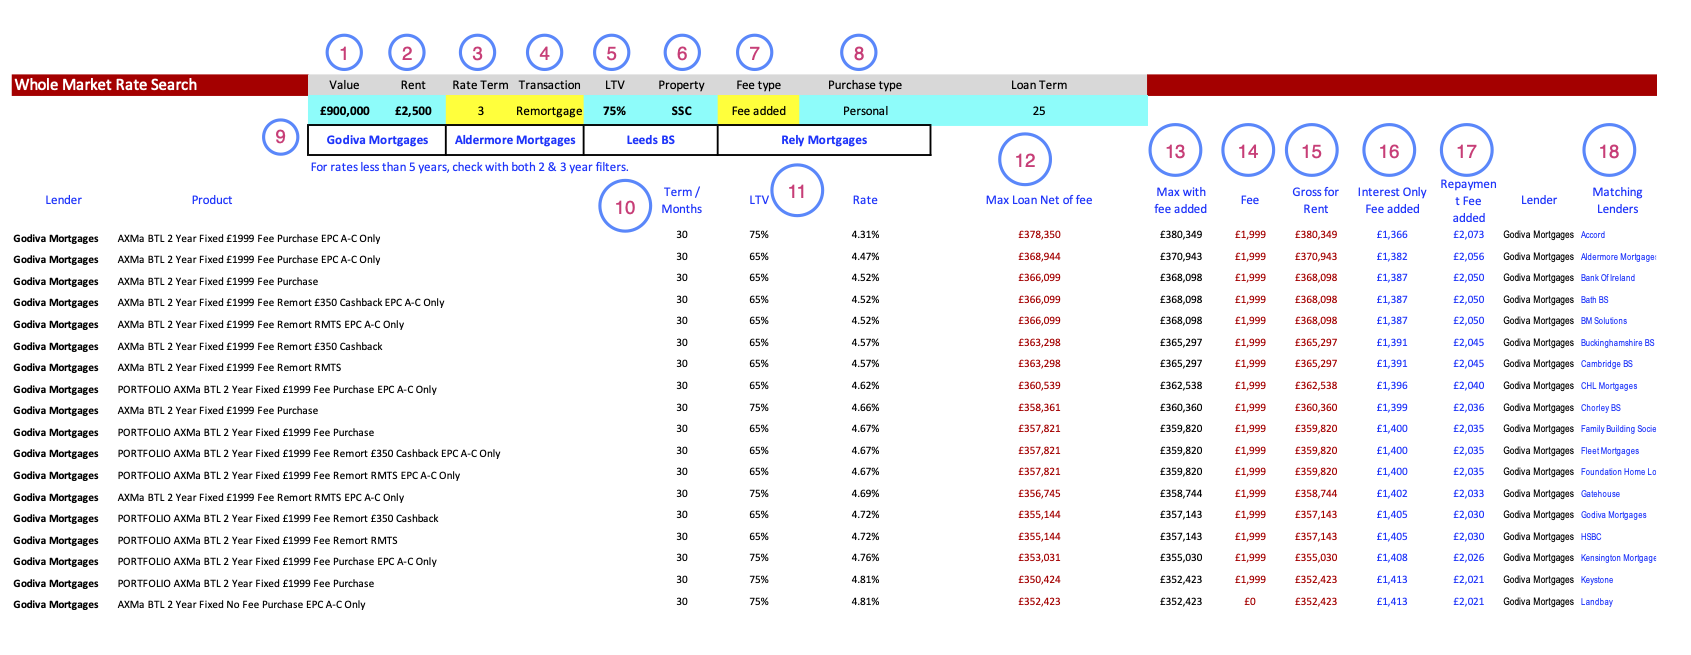Select interest only payment £1,382
The image size is (1691, 655).
(x=1392, y=257)
